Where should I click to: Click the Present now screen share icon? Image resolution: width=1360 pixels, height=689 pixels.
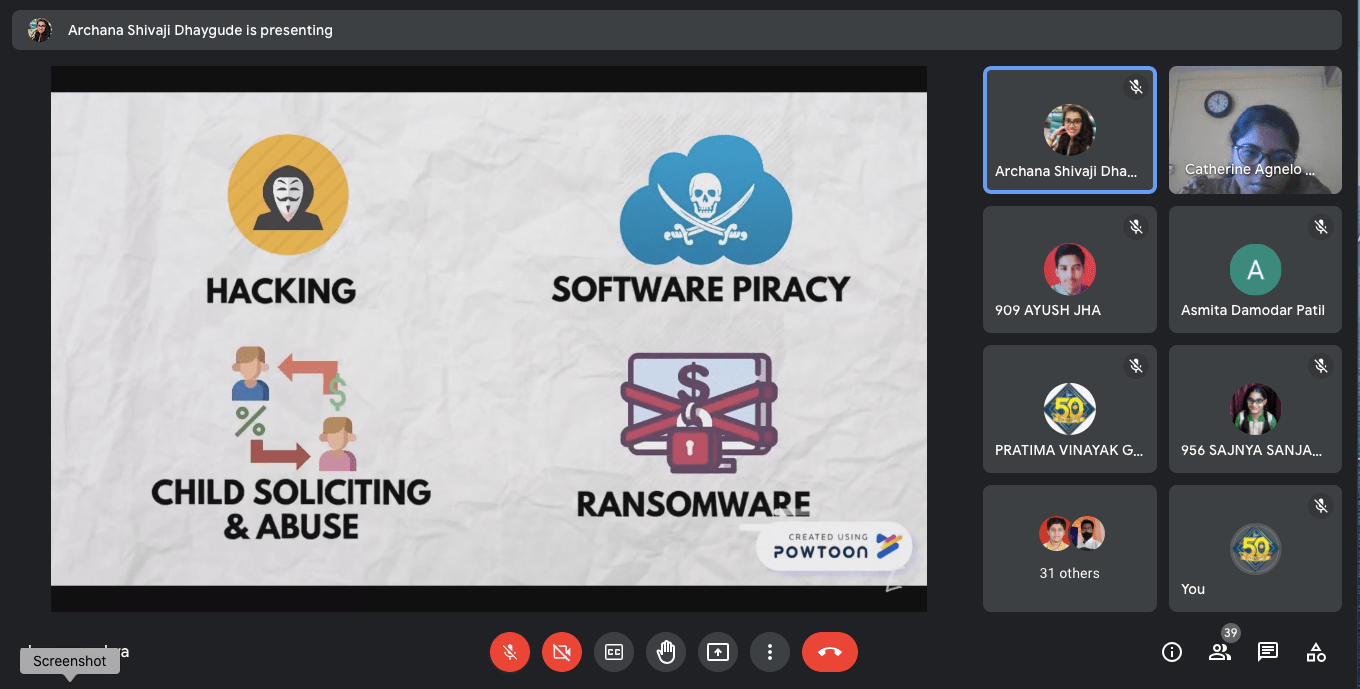pos(718,653)
